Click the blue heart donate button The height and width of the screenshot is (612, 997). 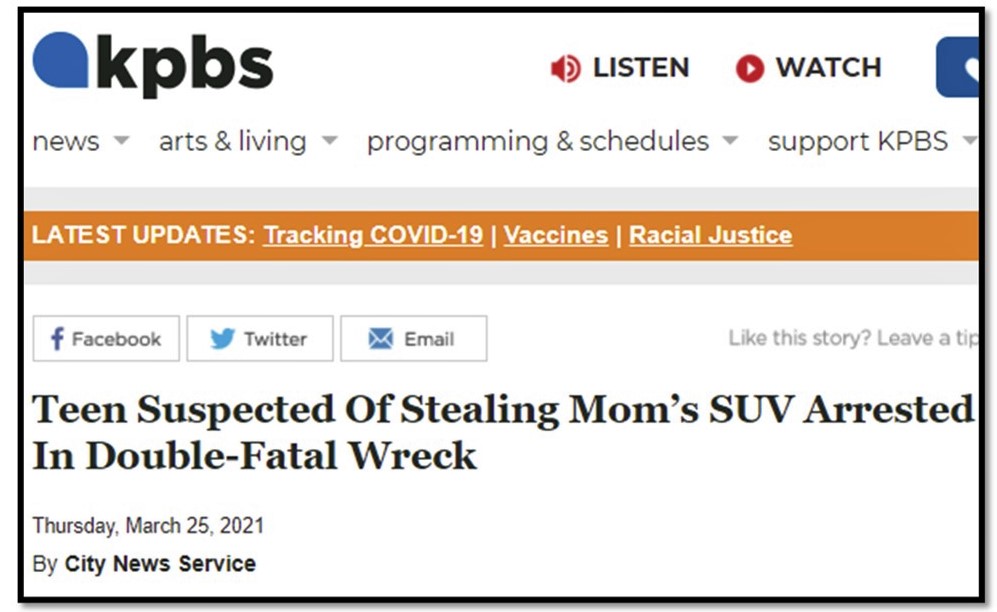(x=962, y=68)
